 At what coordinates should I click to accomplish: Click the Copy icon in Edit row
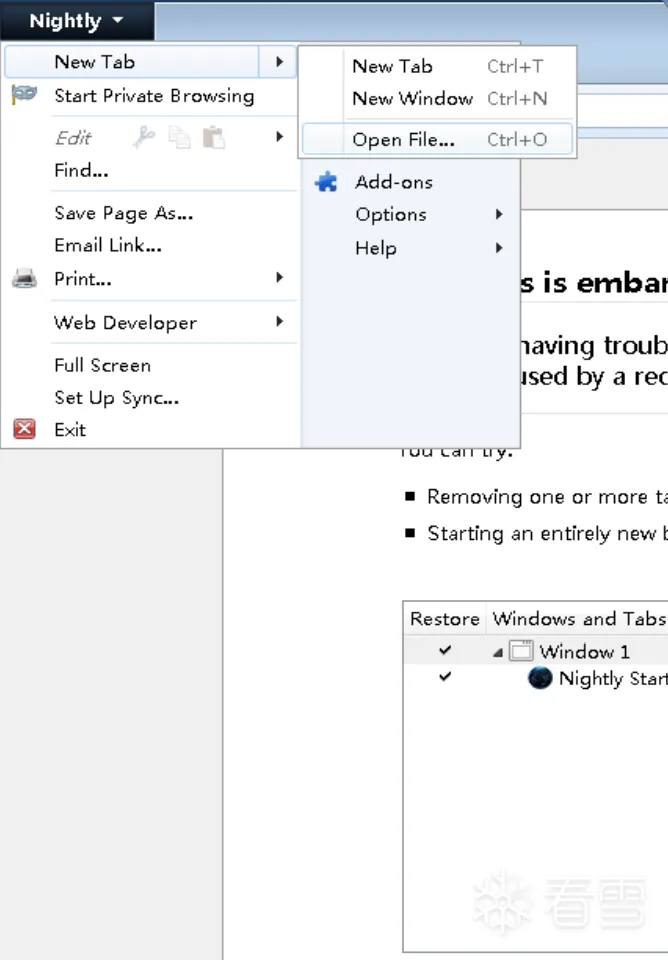pos(179,137)
